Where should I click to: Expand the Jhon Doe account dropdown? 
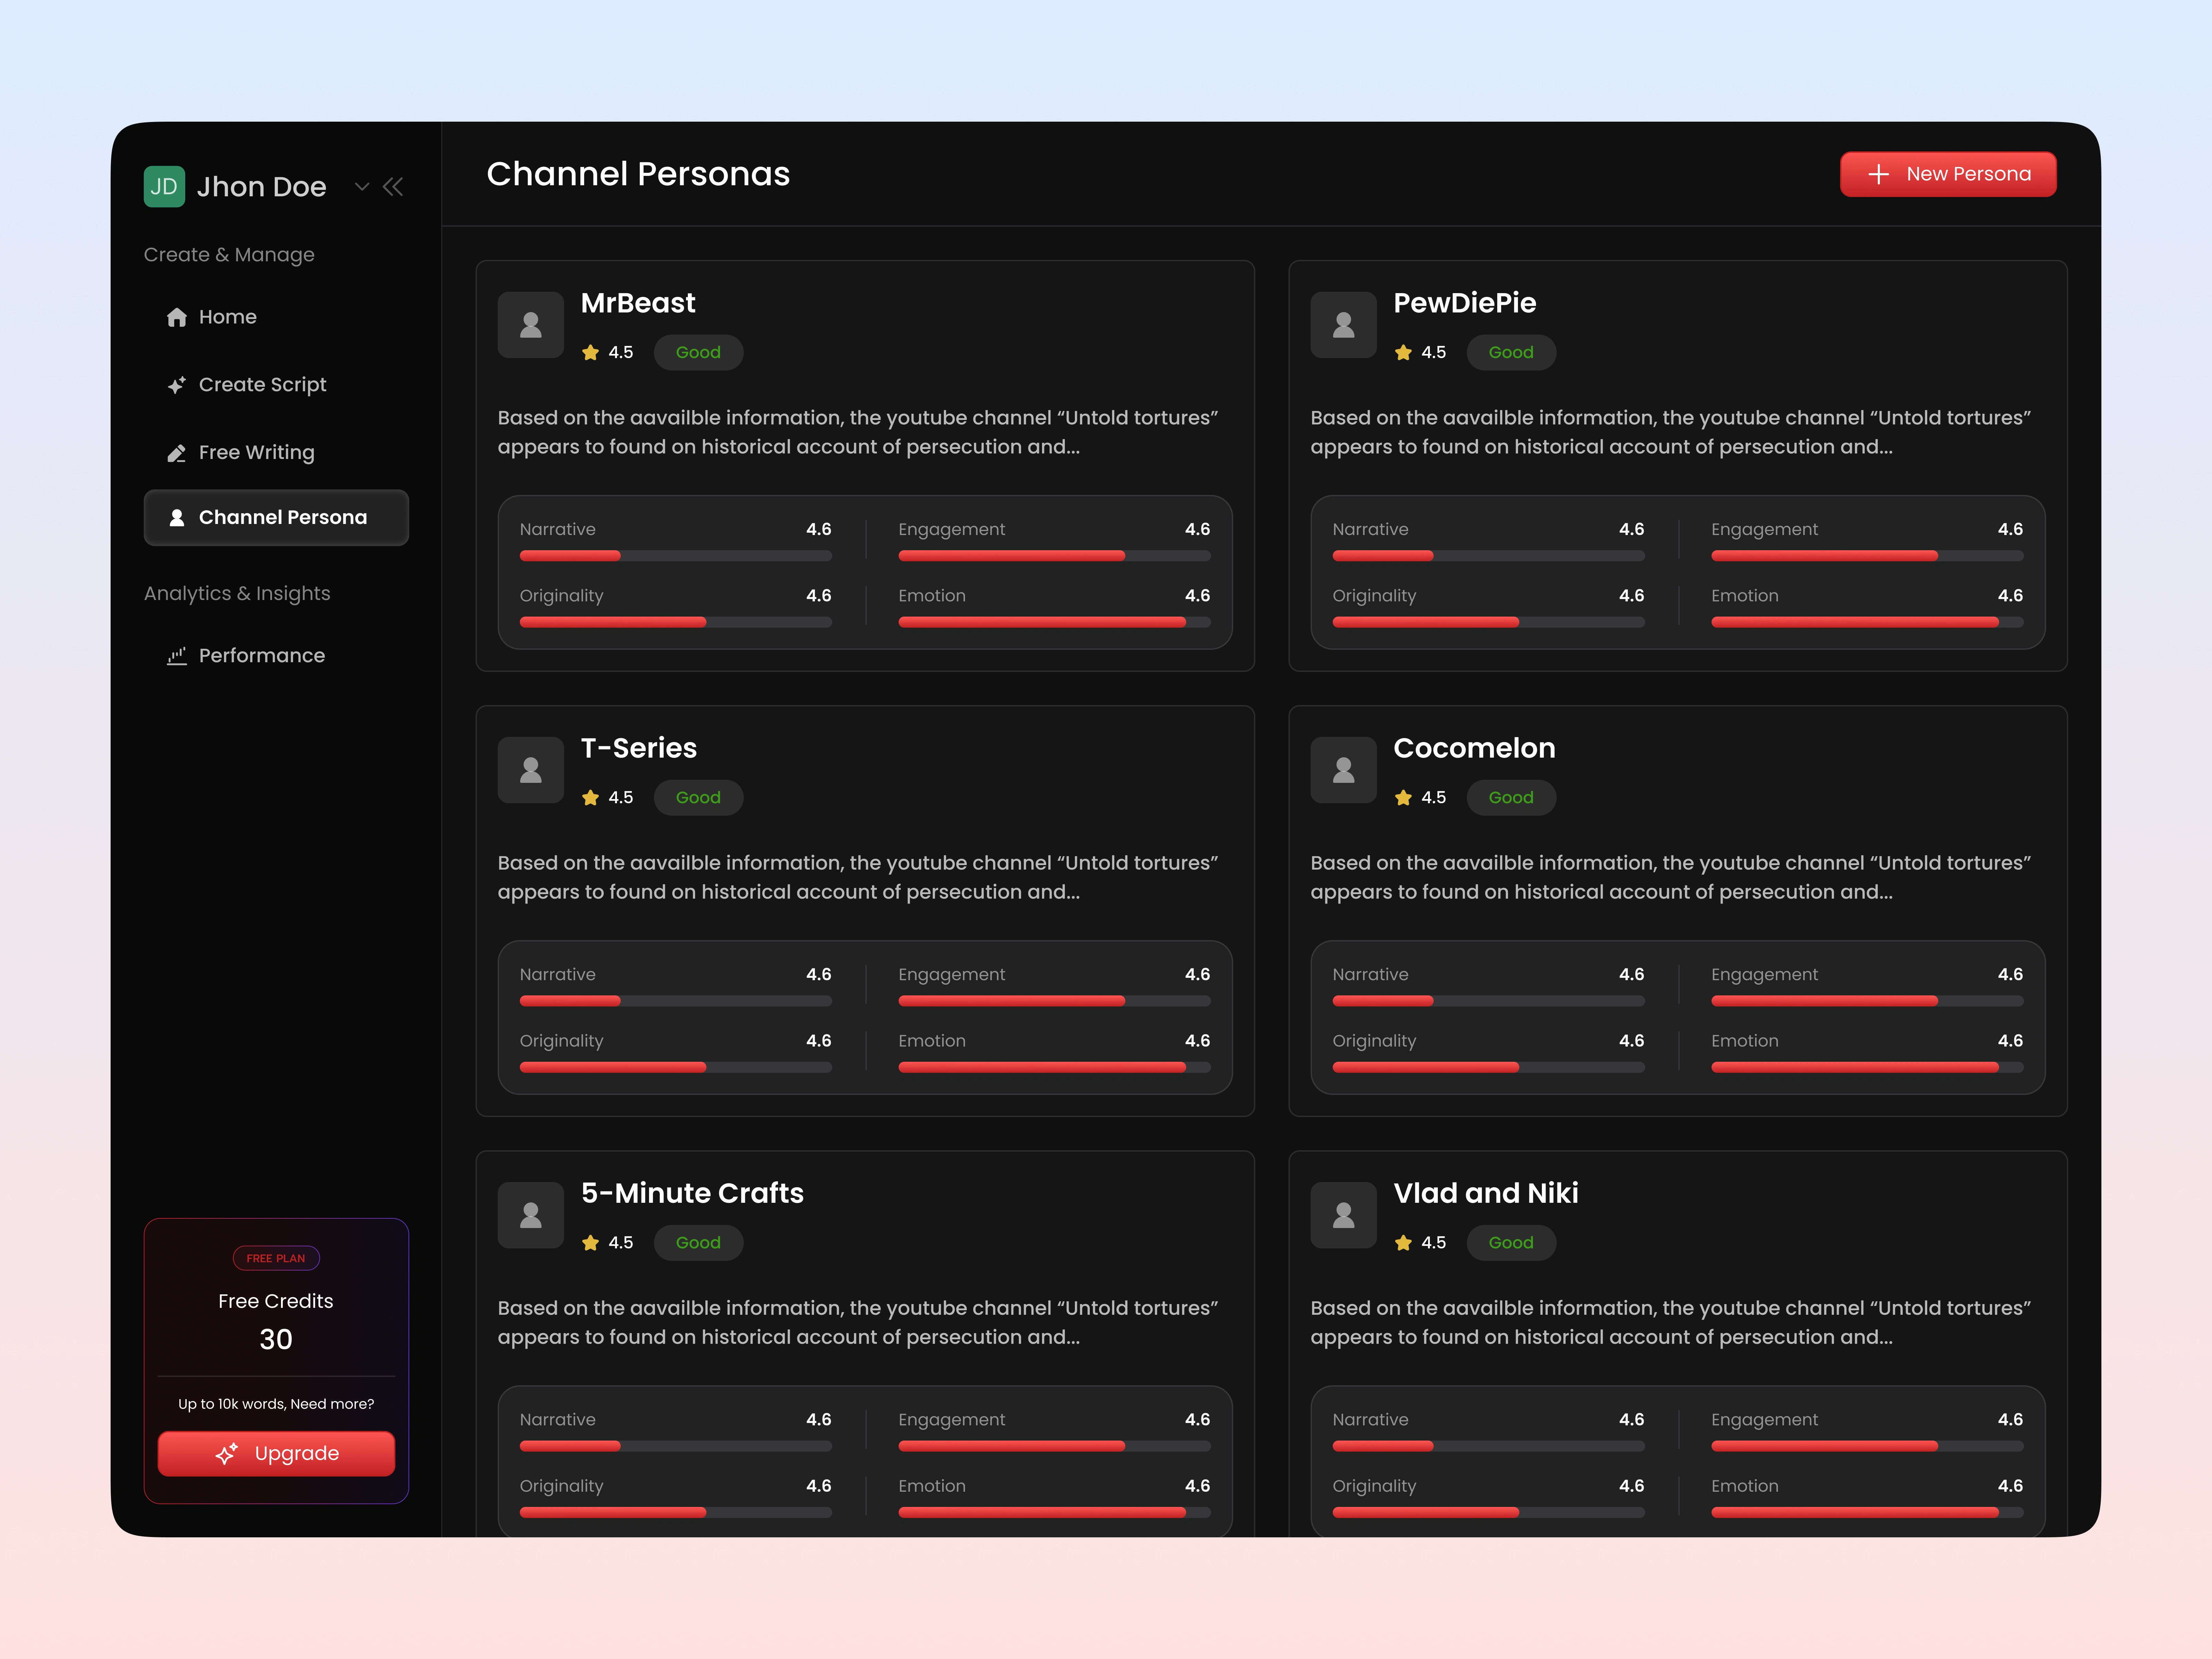362,187
